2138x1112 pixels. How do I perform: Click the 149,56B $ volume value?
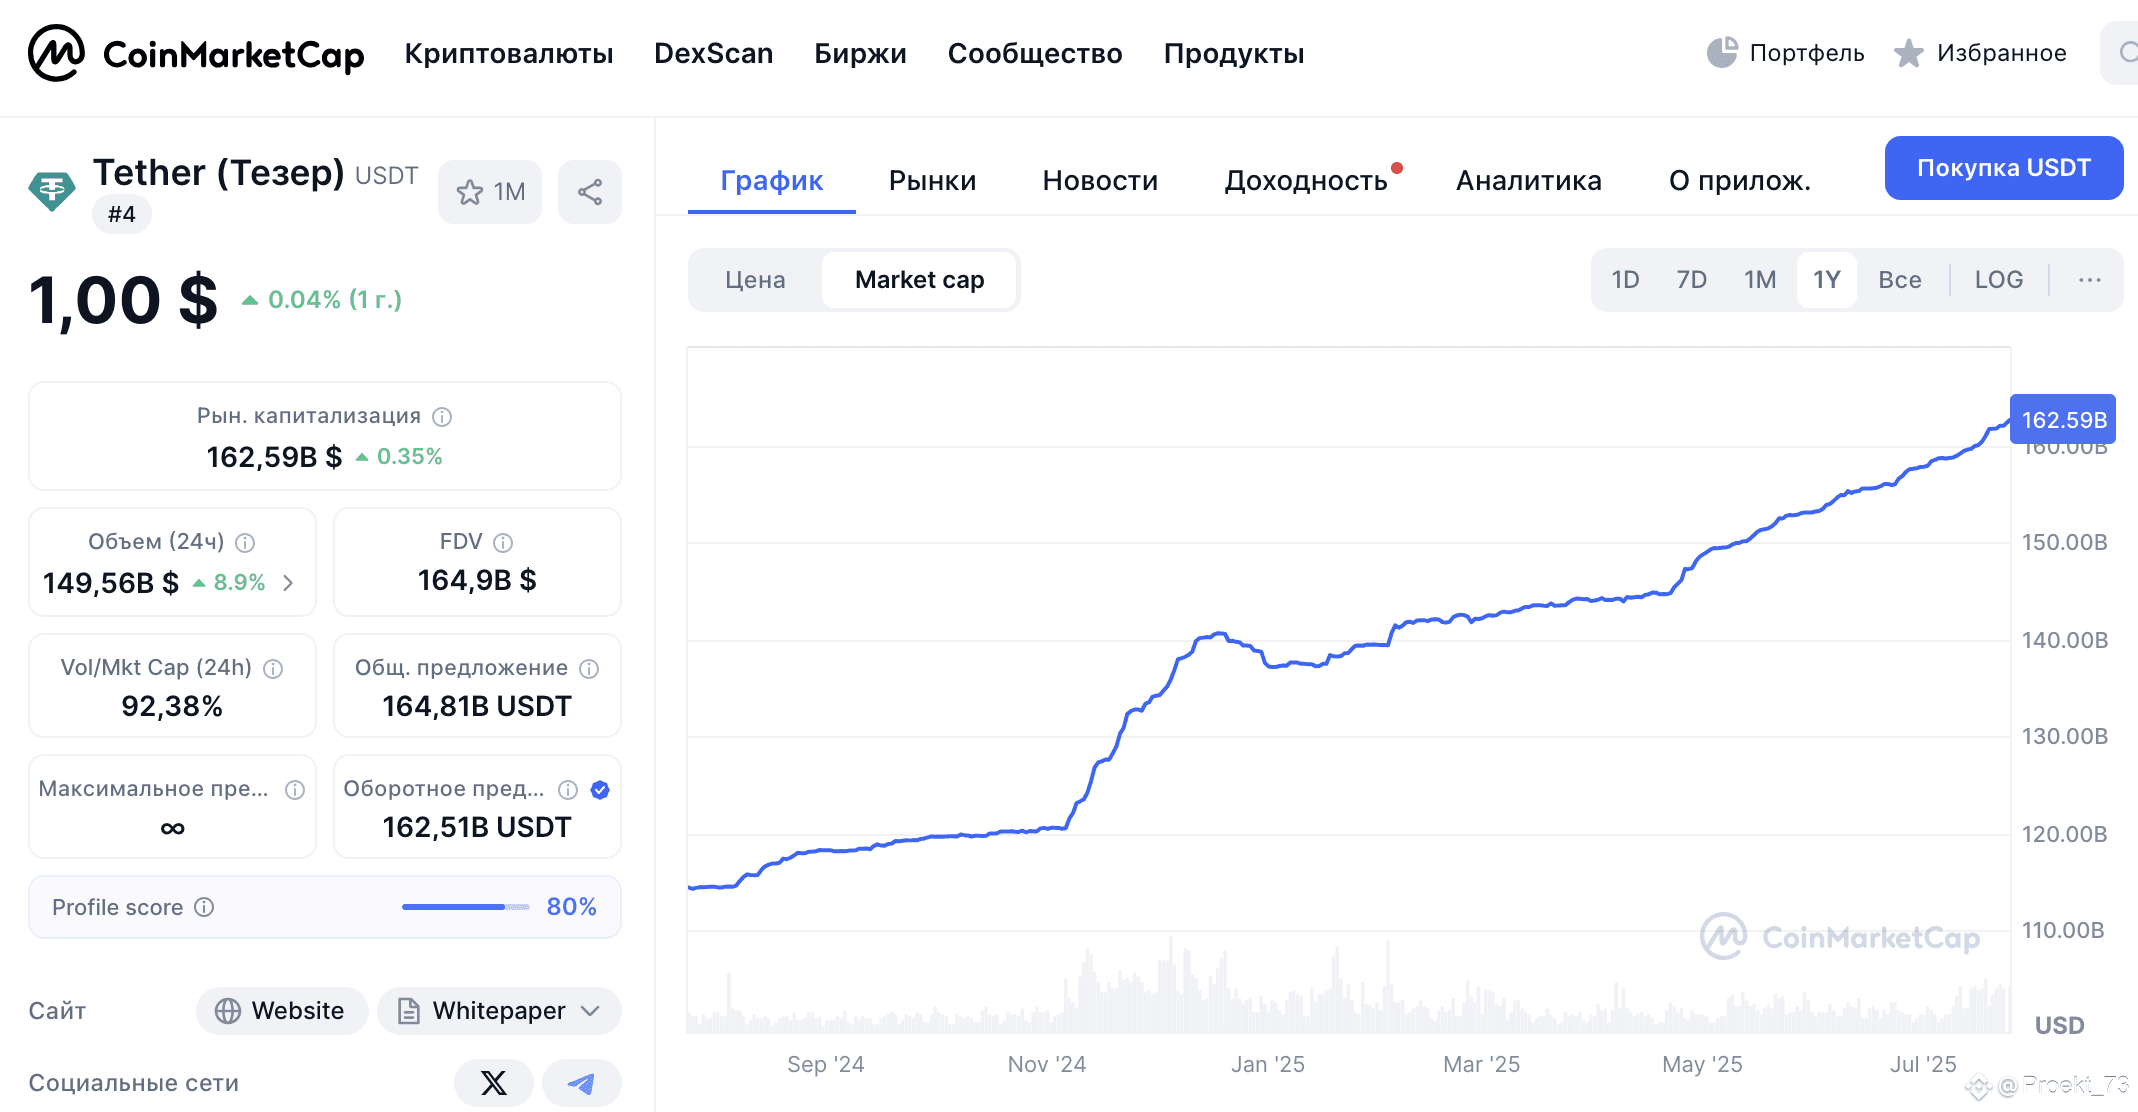[x=111, y=582]
